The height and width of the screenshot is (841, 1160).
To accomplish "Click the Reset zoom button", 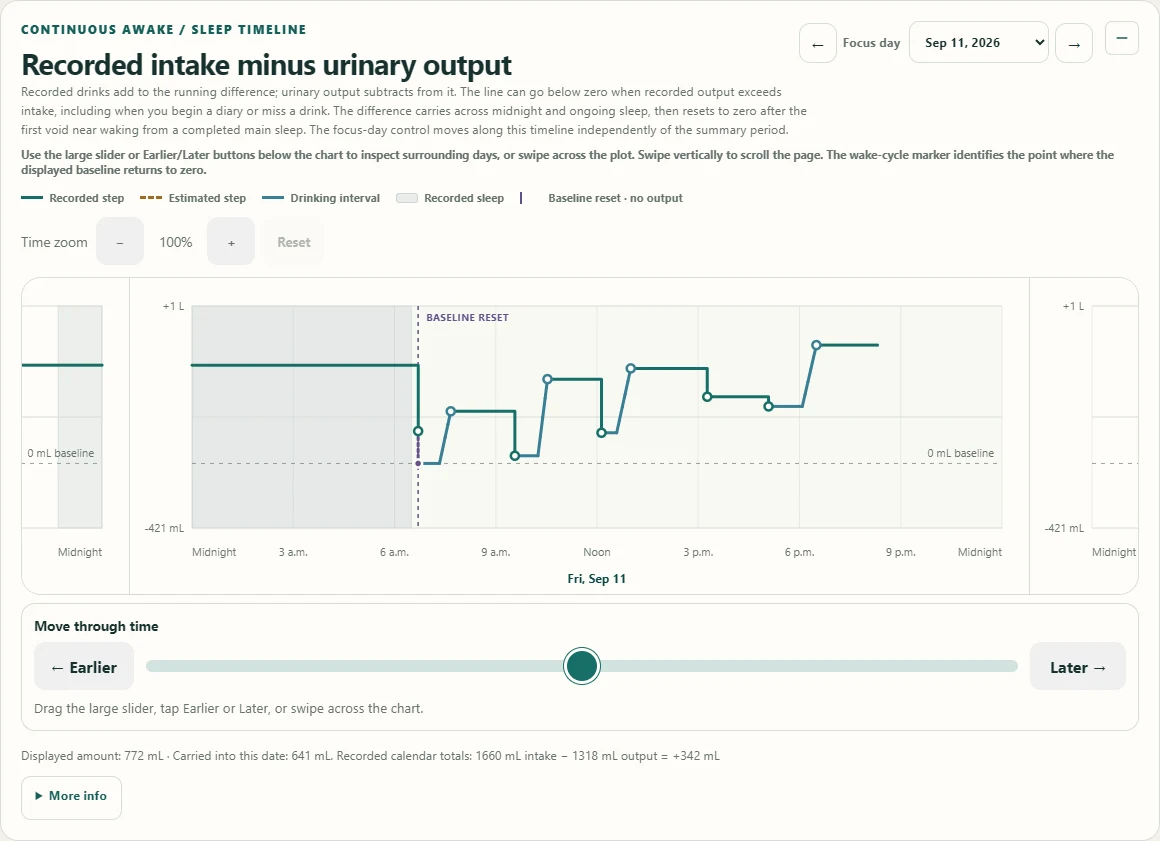I will click(294, 242).
